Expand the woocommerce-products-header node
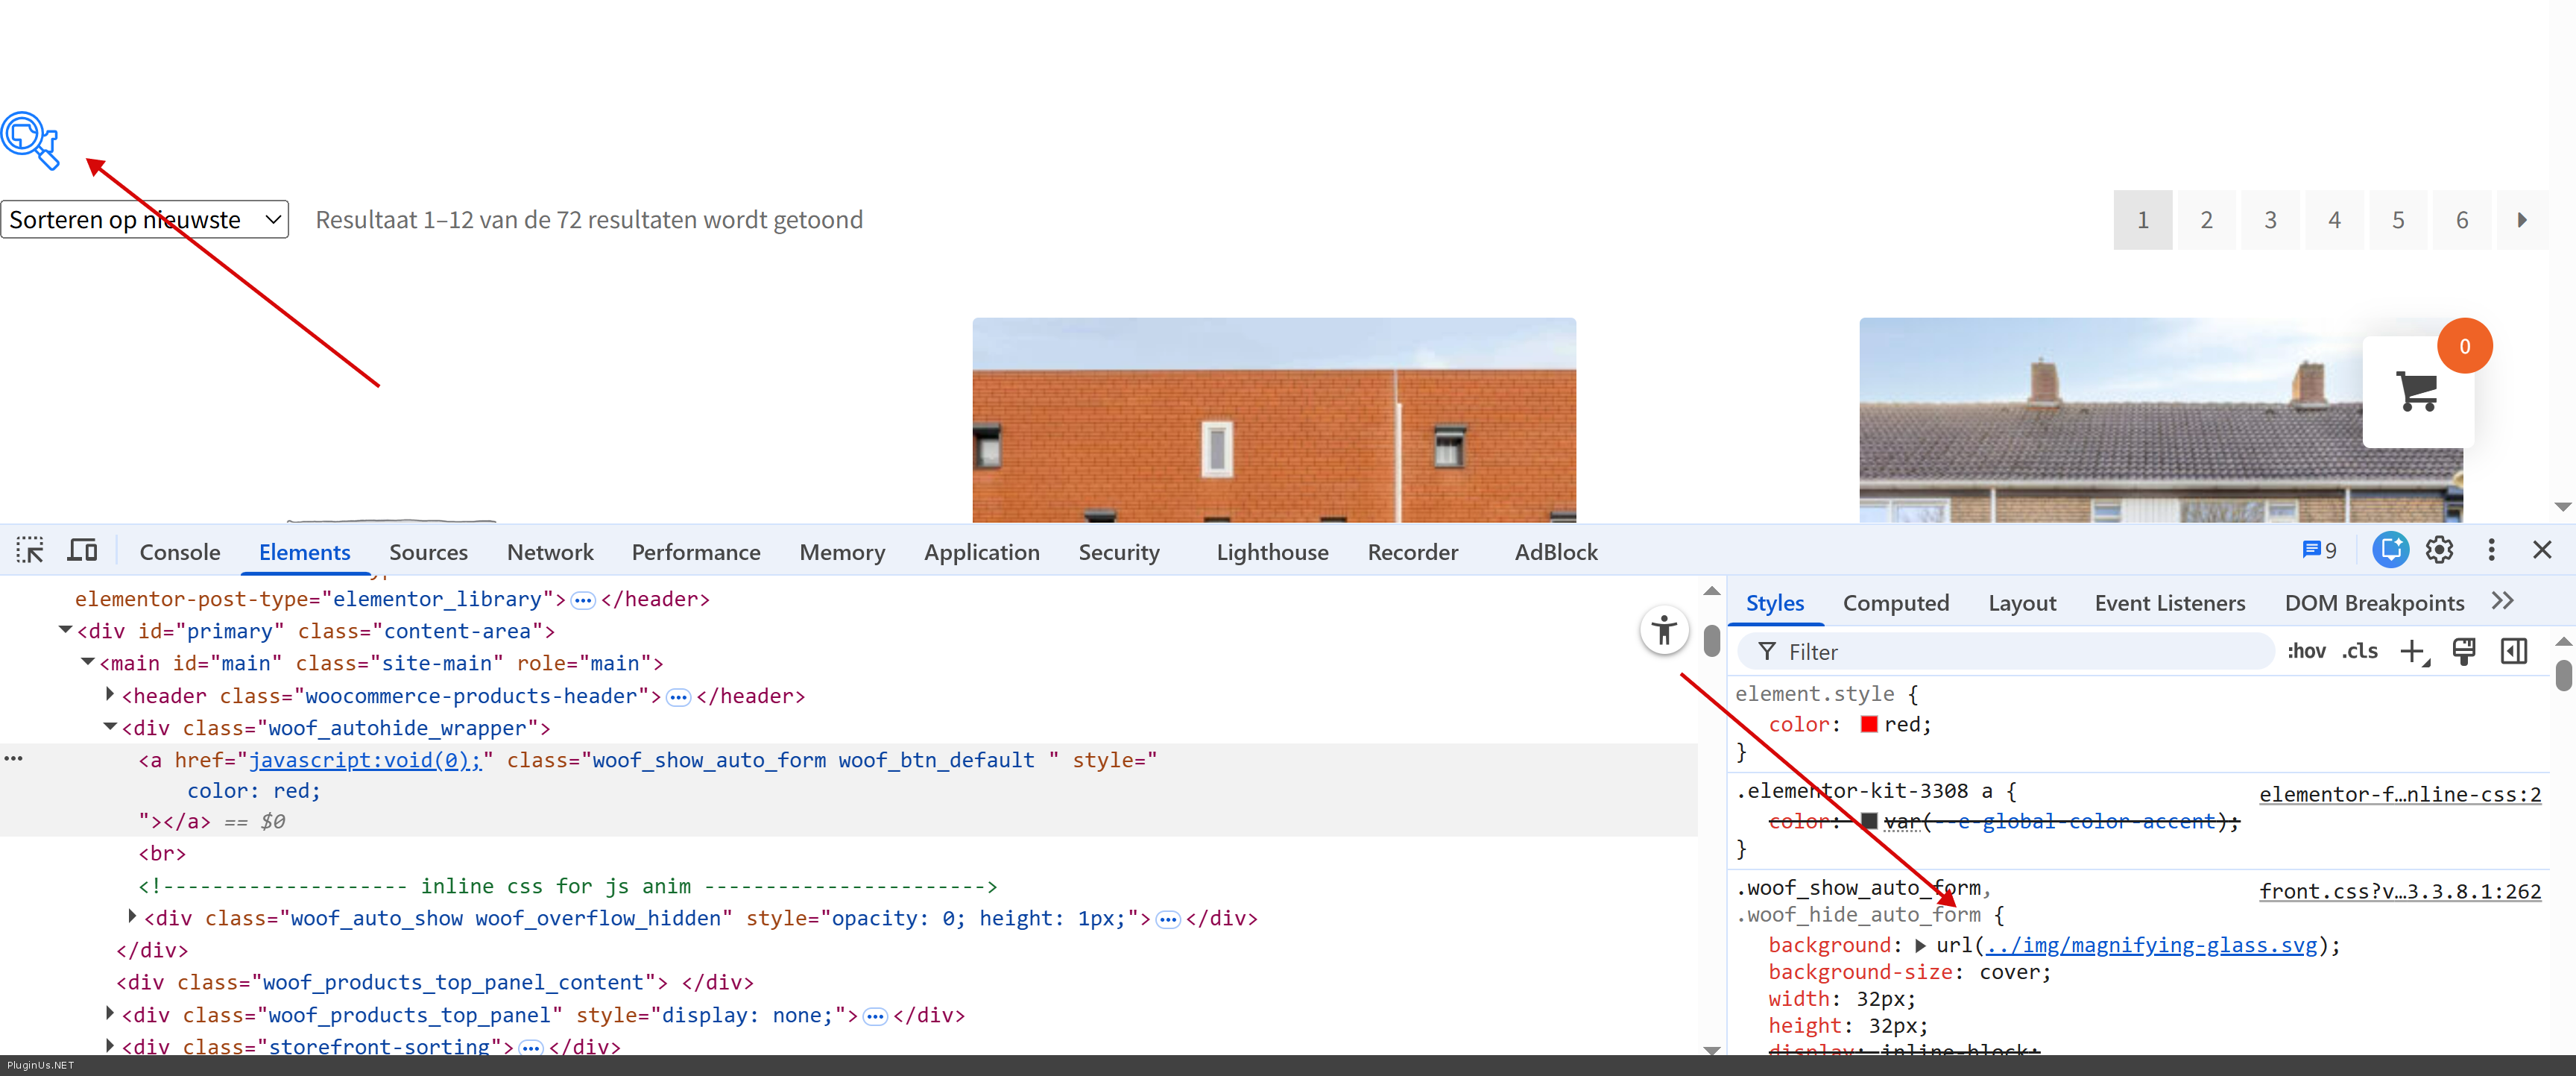 (110, 694)
